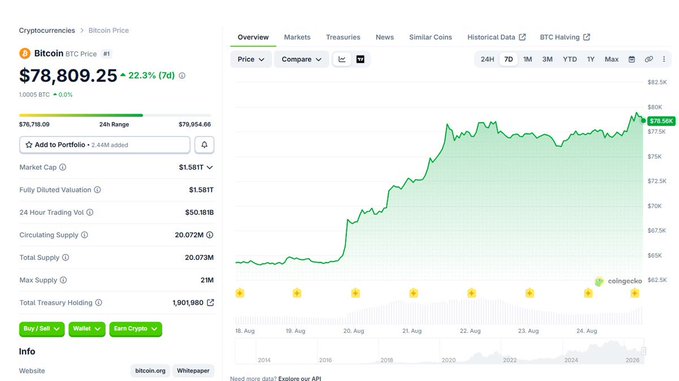Click the chart link share icon

click(x=648, y=59)
